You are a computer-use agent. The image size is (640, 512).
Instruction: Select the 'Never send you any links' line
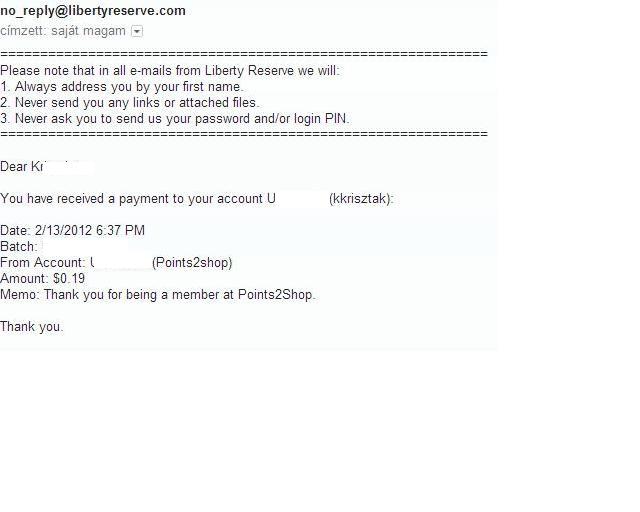130,103
